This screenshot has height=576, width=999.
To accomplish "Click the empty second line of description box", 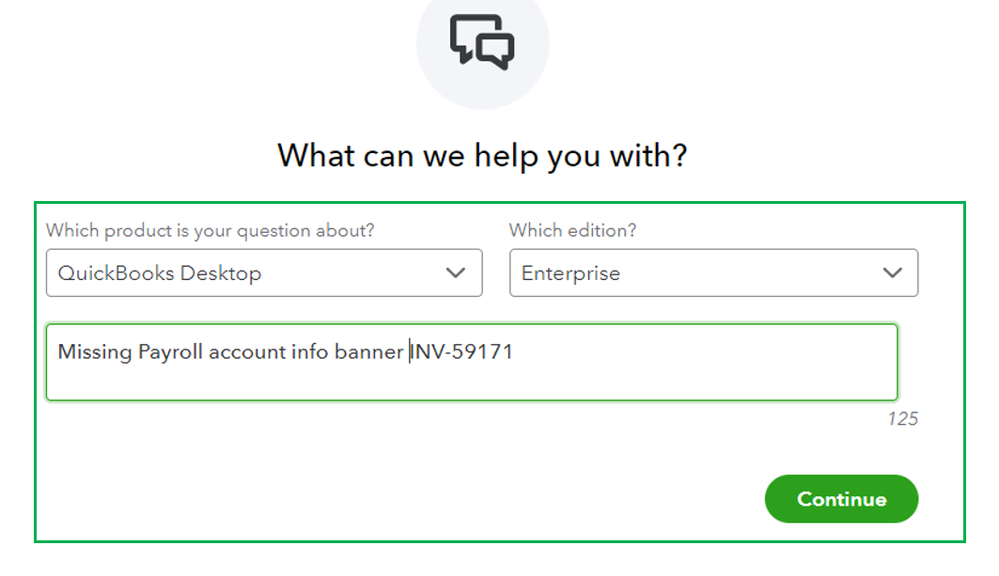I will (x=470, y=381).
